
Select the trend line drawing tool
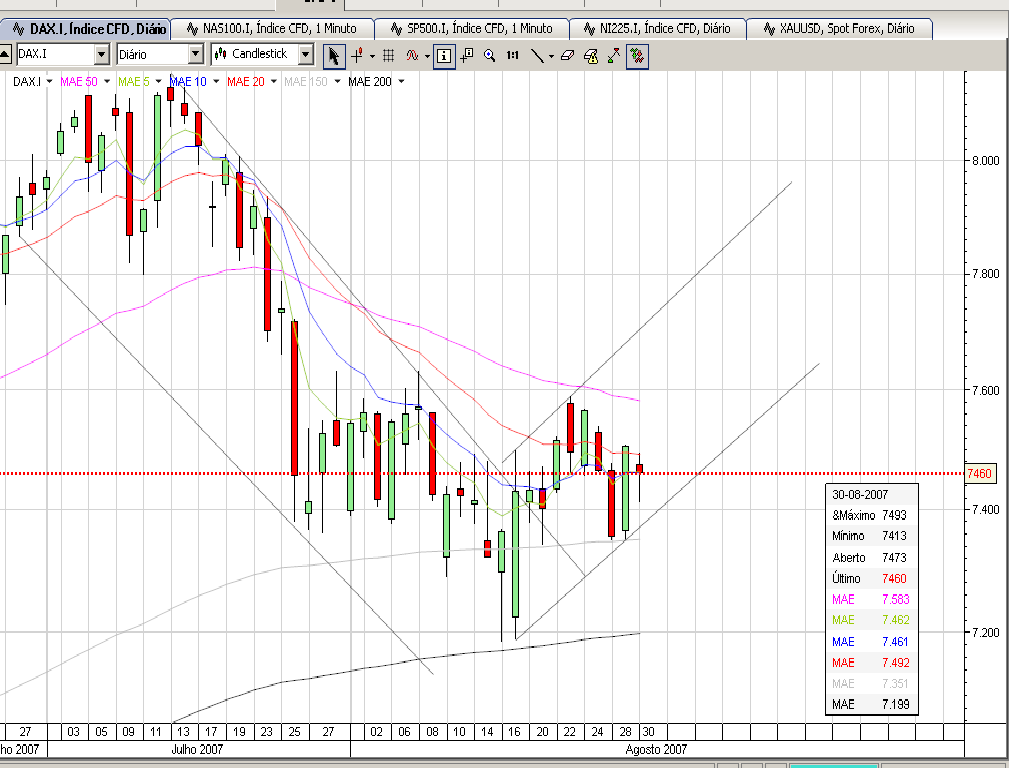coord(537,56)
